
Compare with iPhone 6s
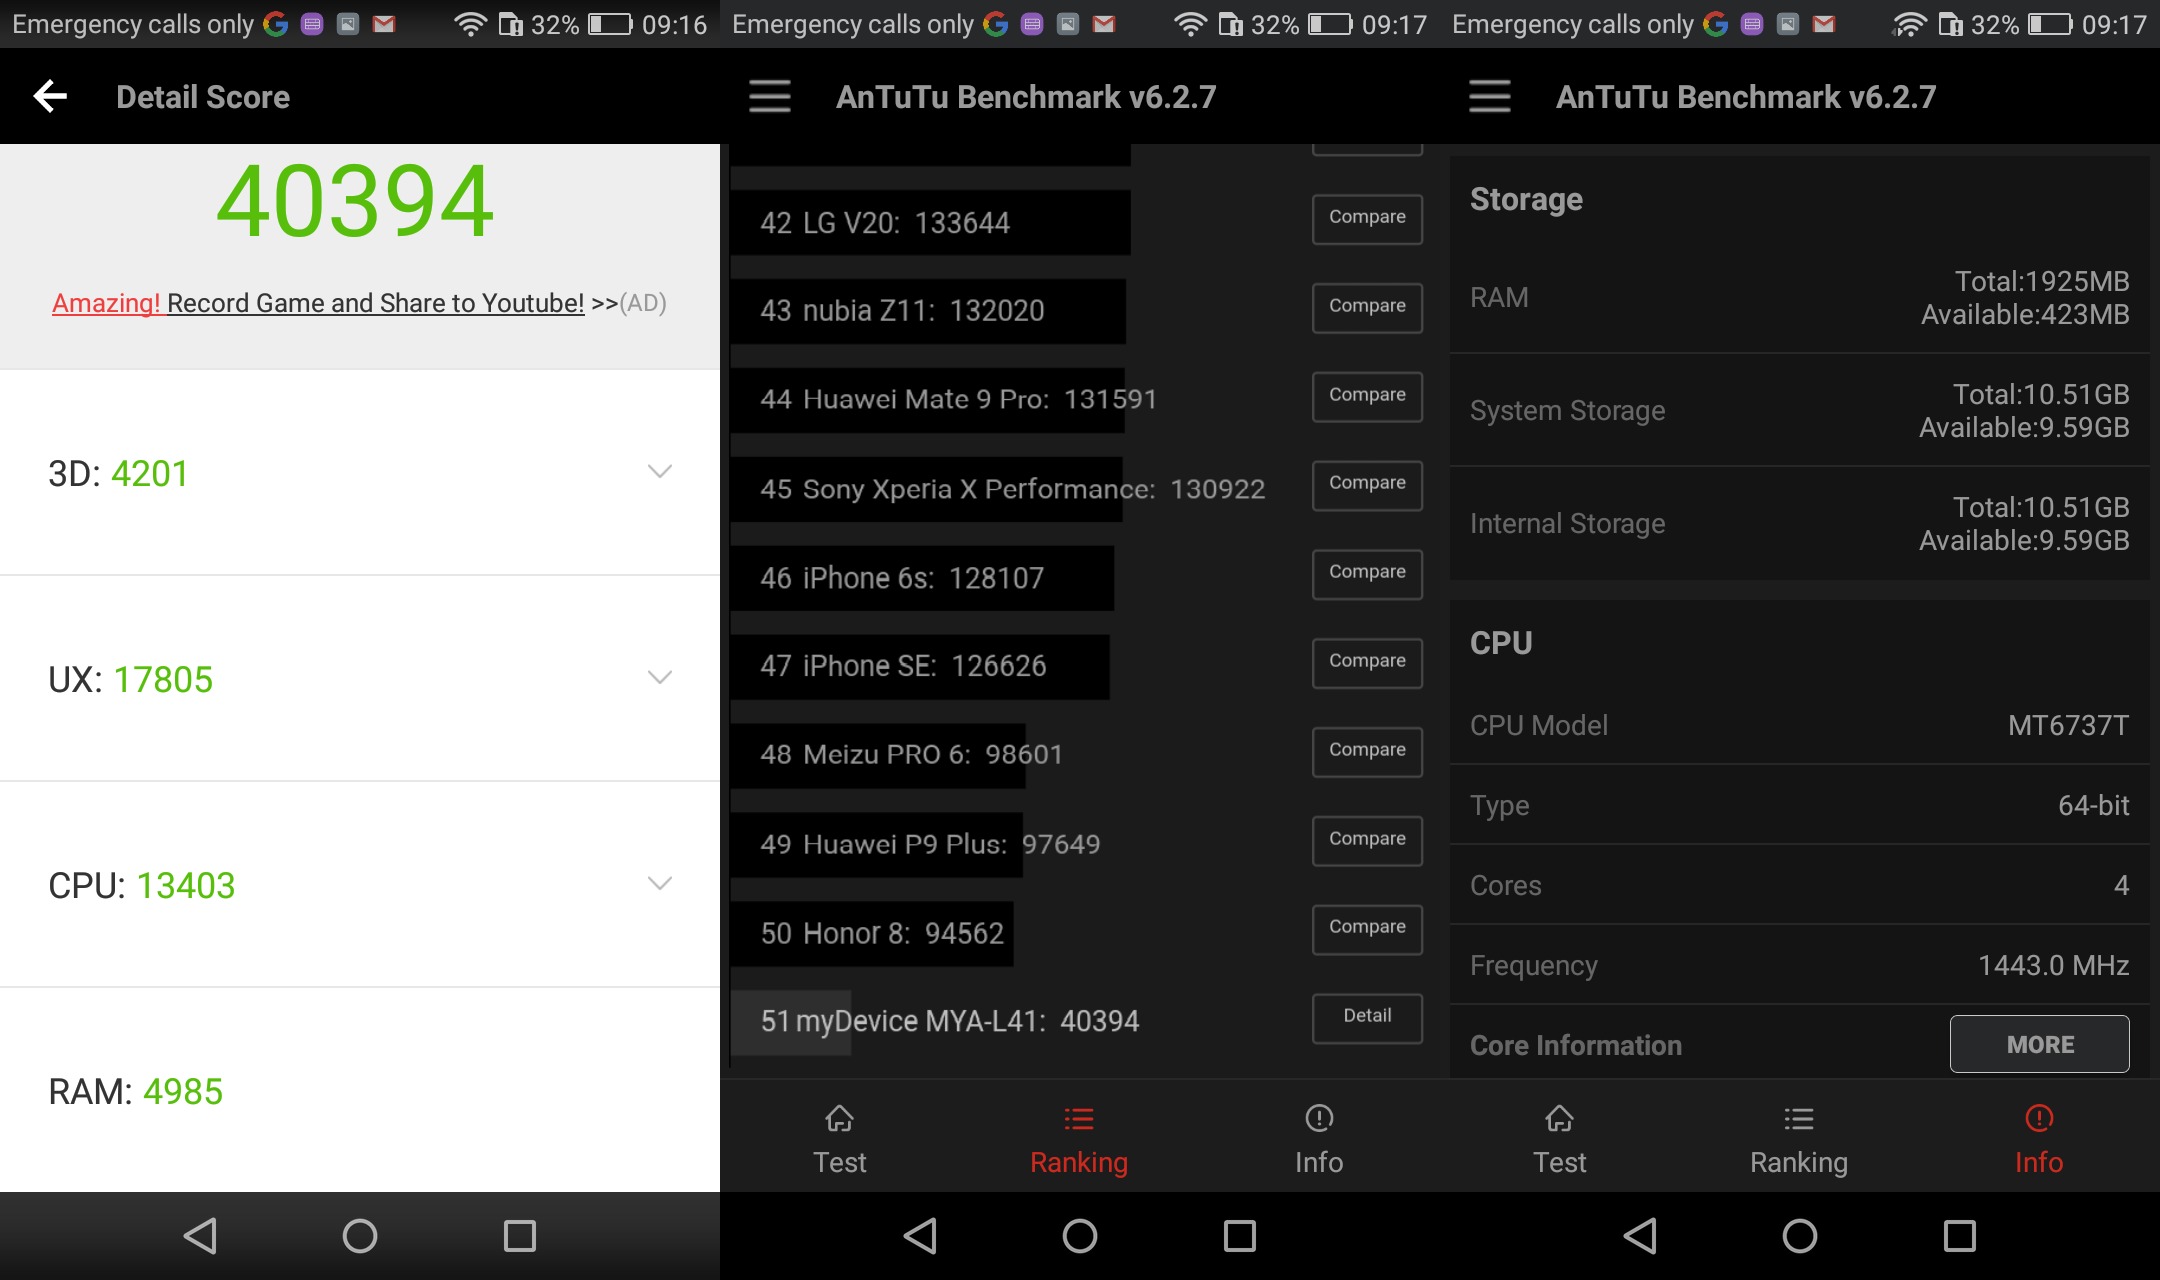tap(1367, 574)
